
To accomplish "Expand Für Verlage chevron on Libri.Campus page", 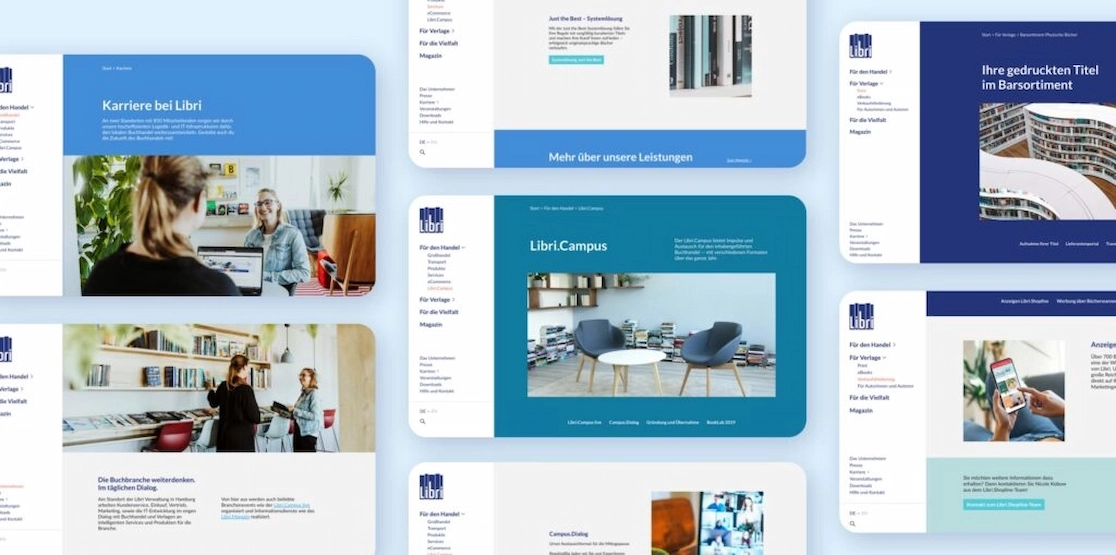I will (453, 300).
